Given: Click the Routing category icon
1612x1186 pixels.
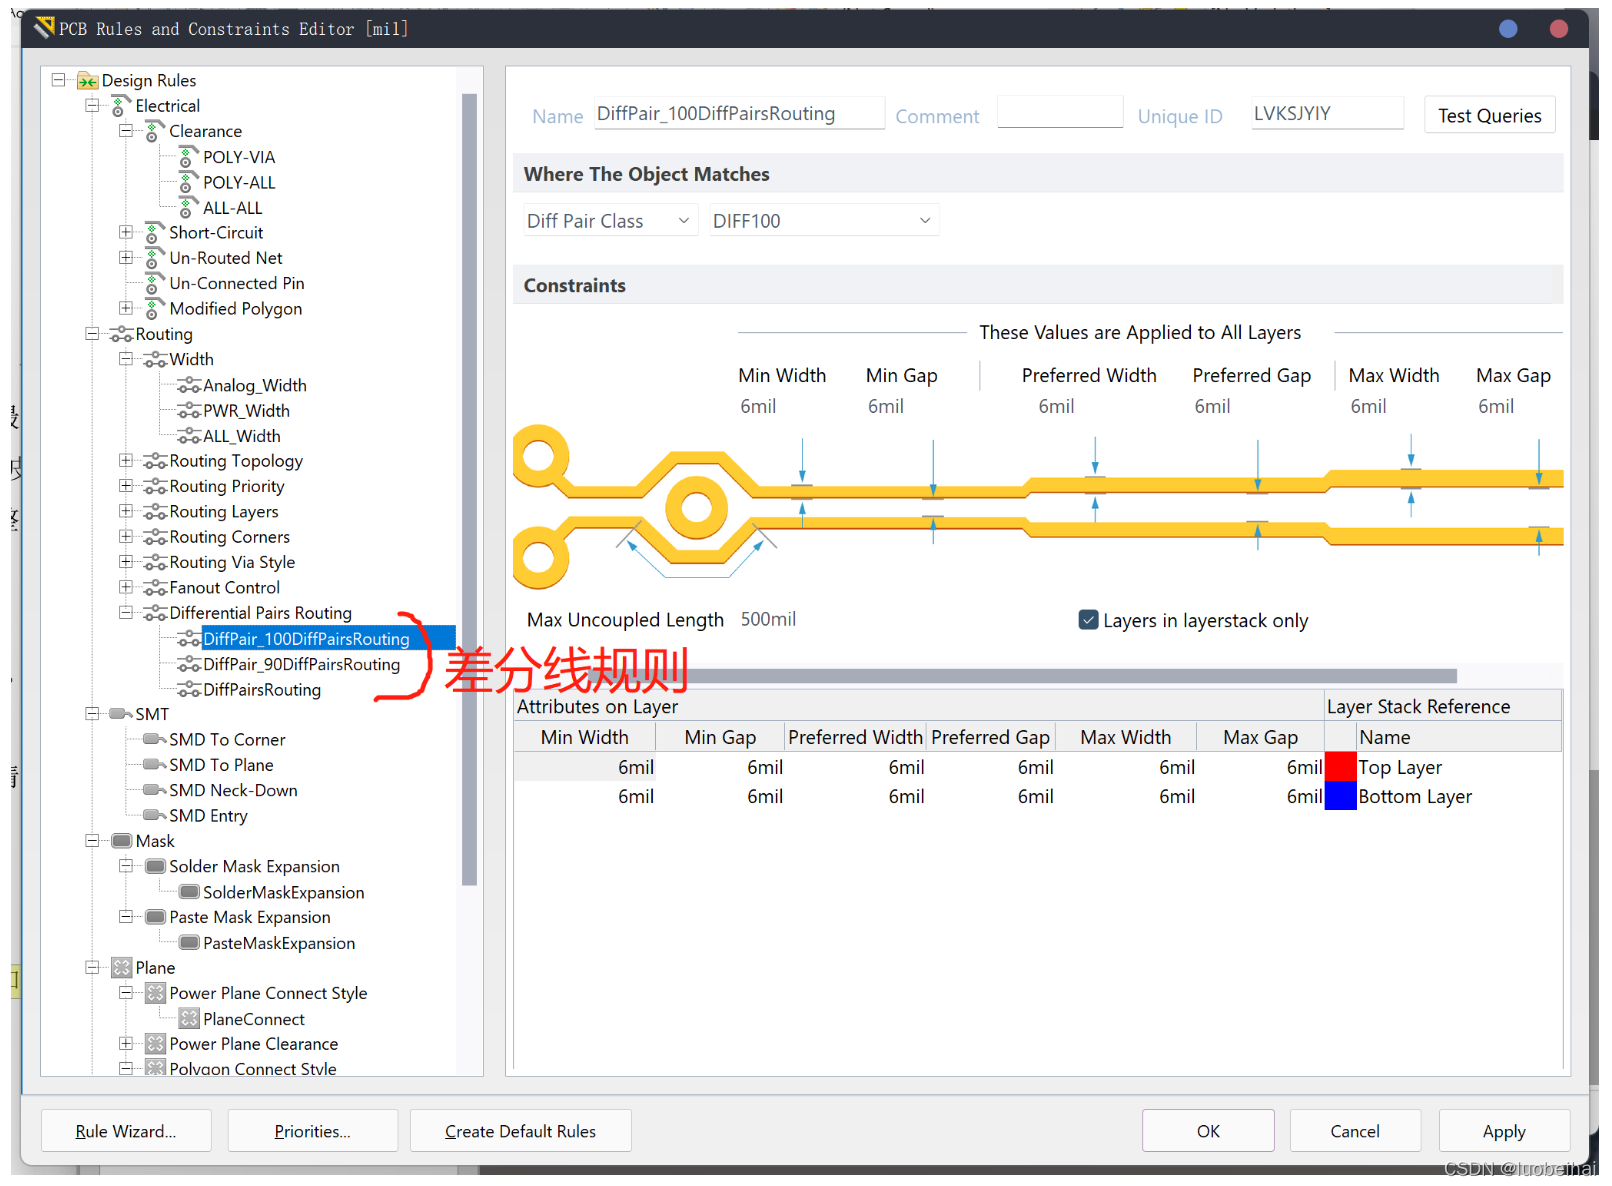Looking at the screenshot, I should [121, 334].
